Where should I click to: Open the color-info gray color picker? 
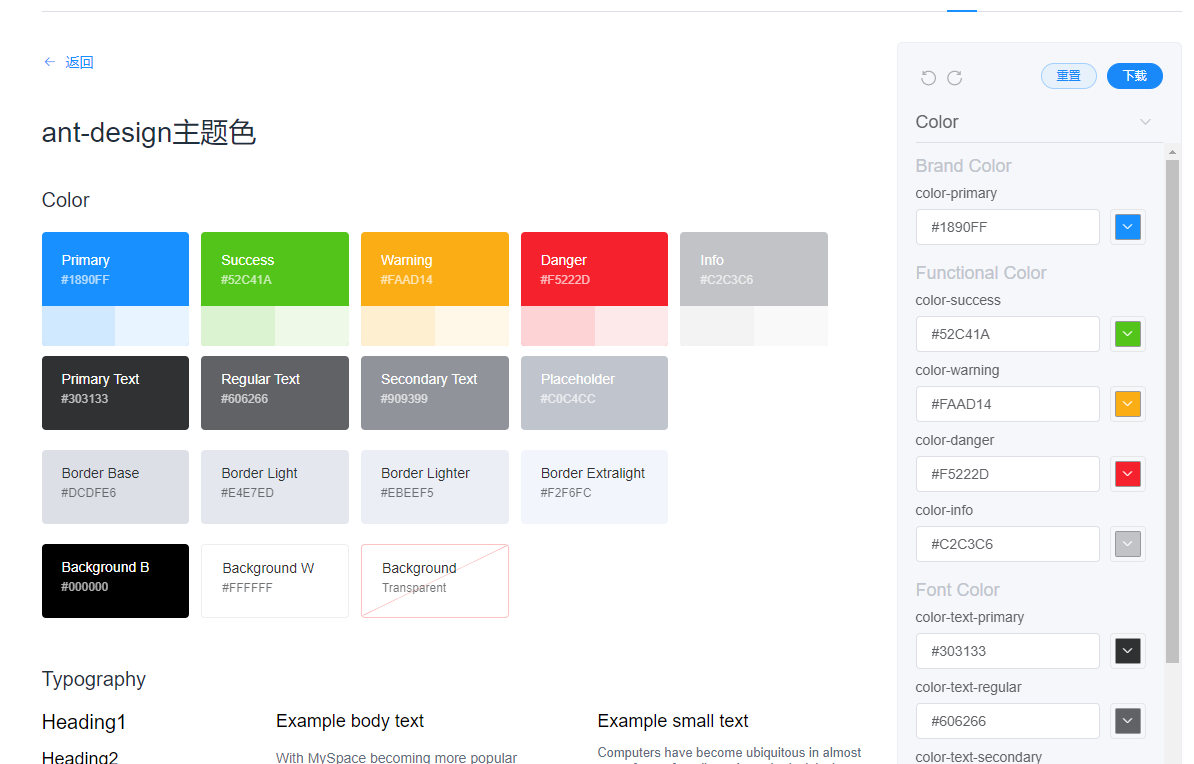click(1128, 544)
